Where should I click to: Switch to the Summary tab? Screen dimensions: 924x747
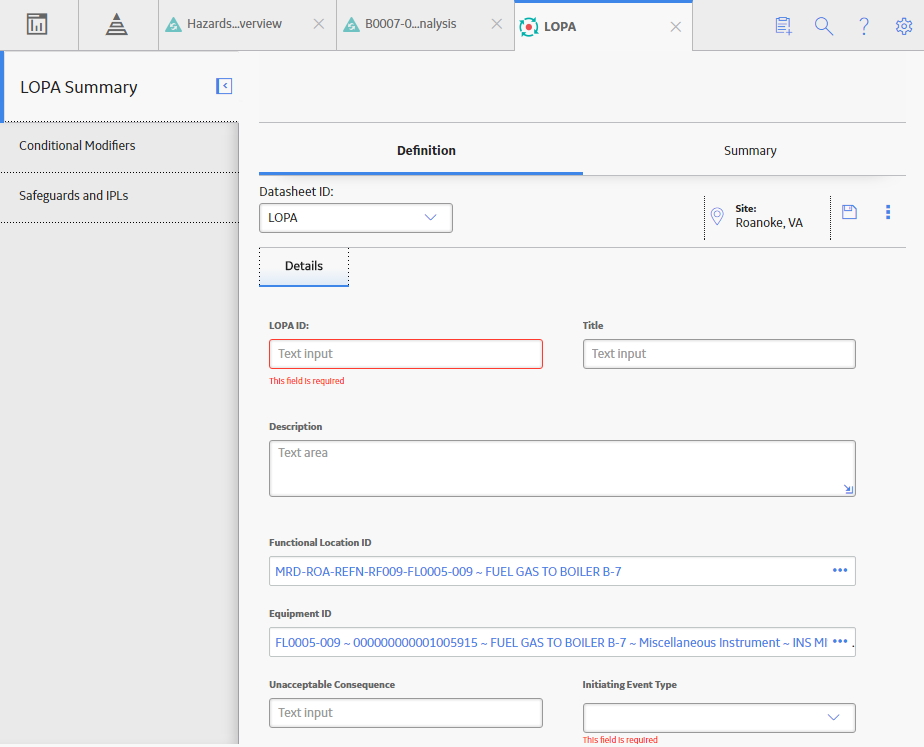pyautogui.click(x=750, y=151)
